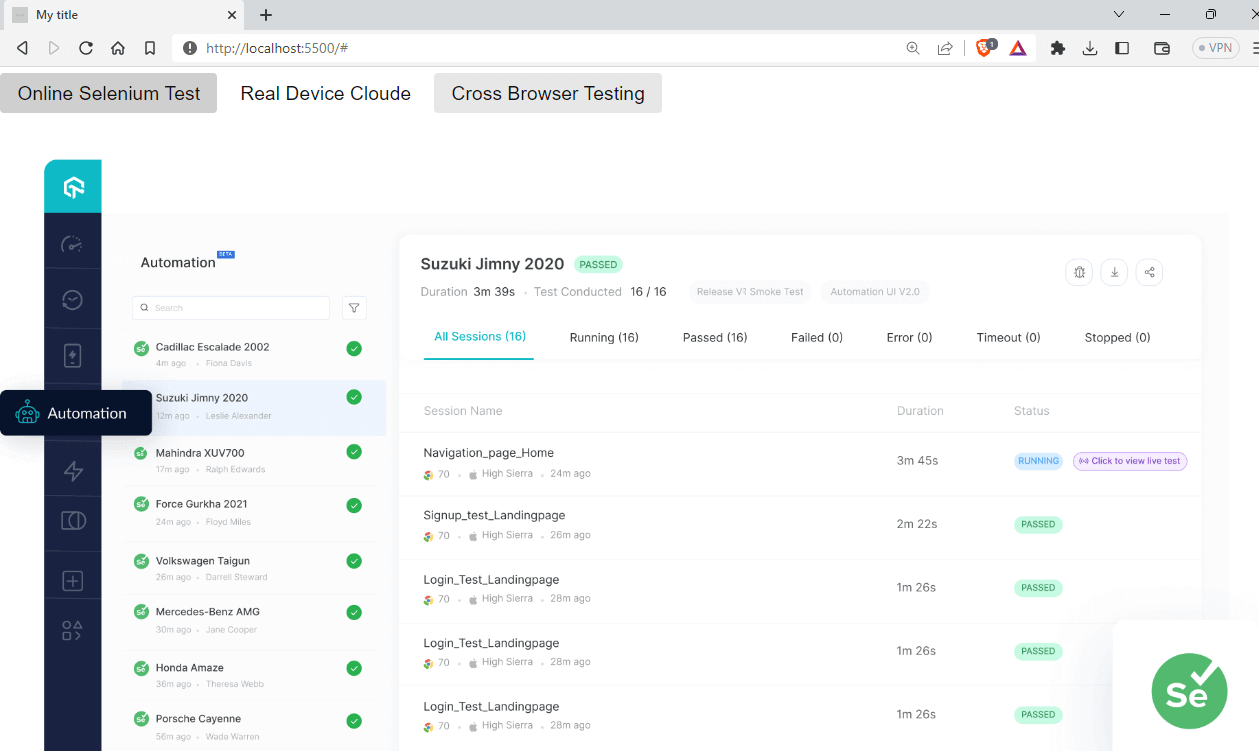Switch to the Passed (16) tab
The height and width of the screenshot is (751, 1259).
point(714,337)
